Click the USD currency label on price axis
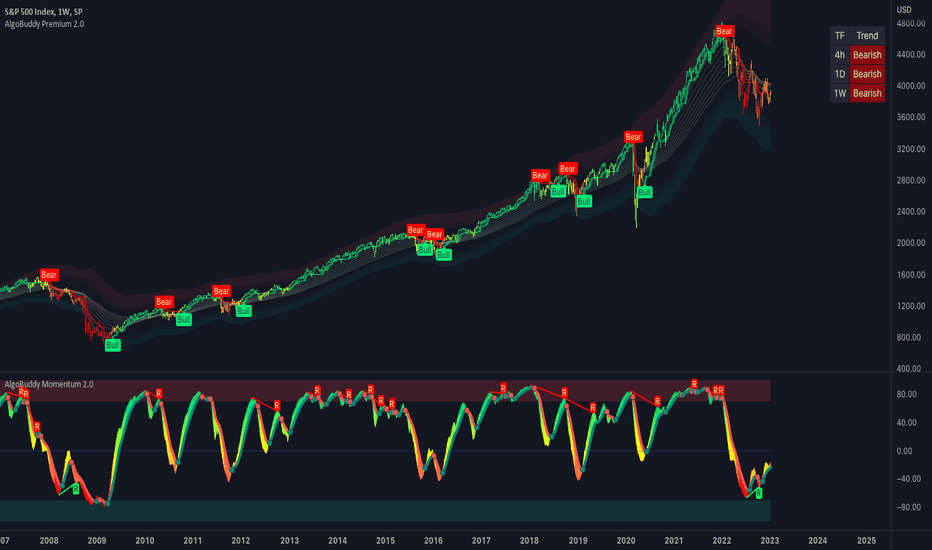Image resolution: width=932 pixels, height=550 pixels. 904,10
